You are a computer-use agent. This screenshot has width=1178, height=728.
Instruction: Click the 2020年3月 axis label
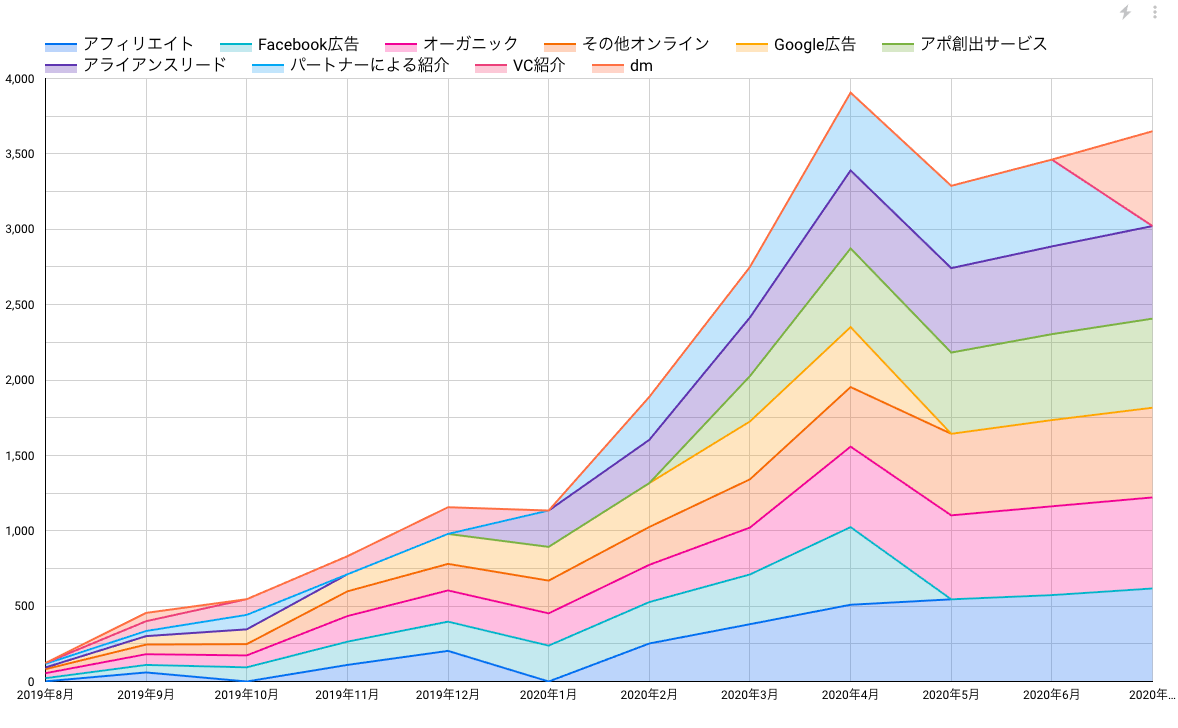coord(750,695)
